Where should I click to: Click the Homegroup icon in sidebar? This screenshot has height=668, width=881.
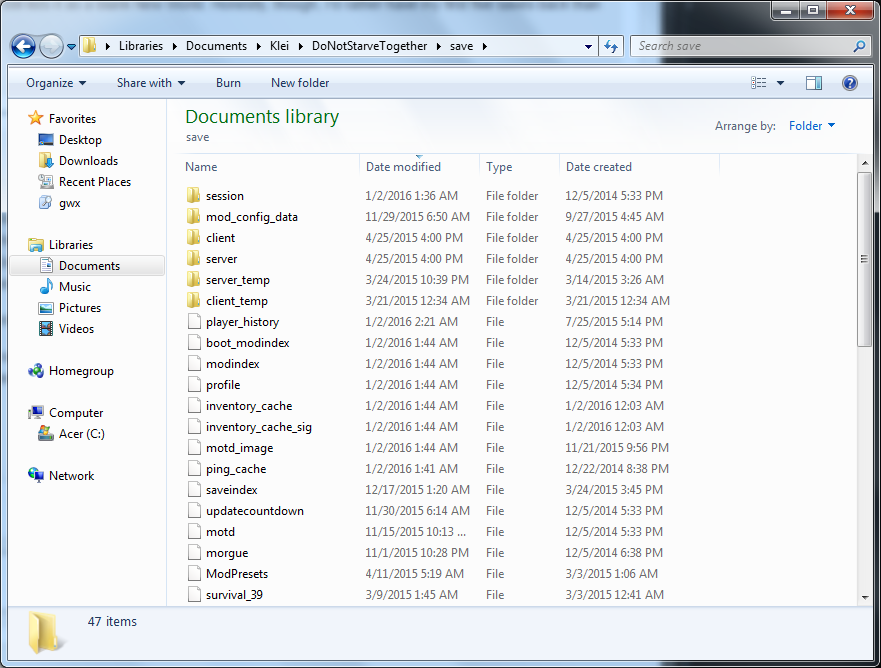36,371
